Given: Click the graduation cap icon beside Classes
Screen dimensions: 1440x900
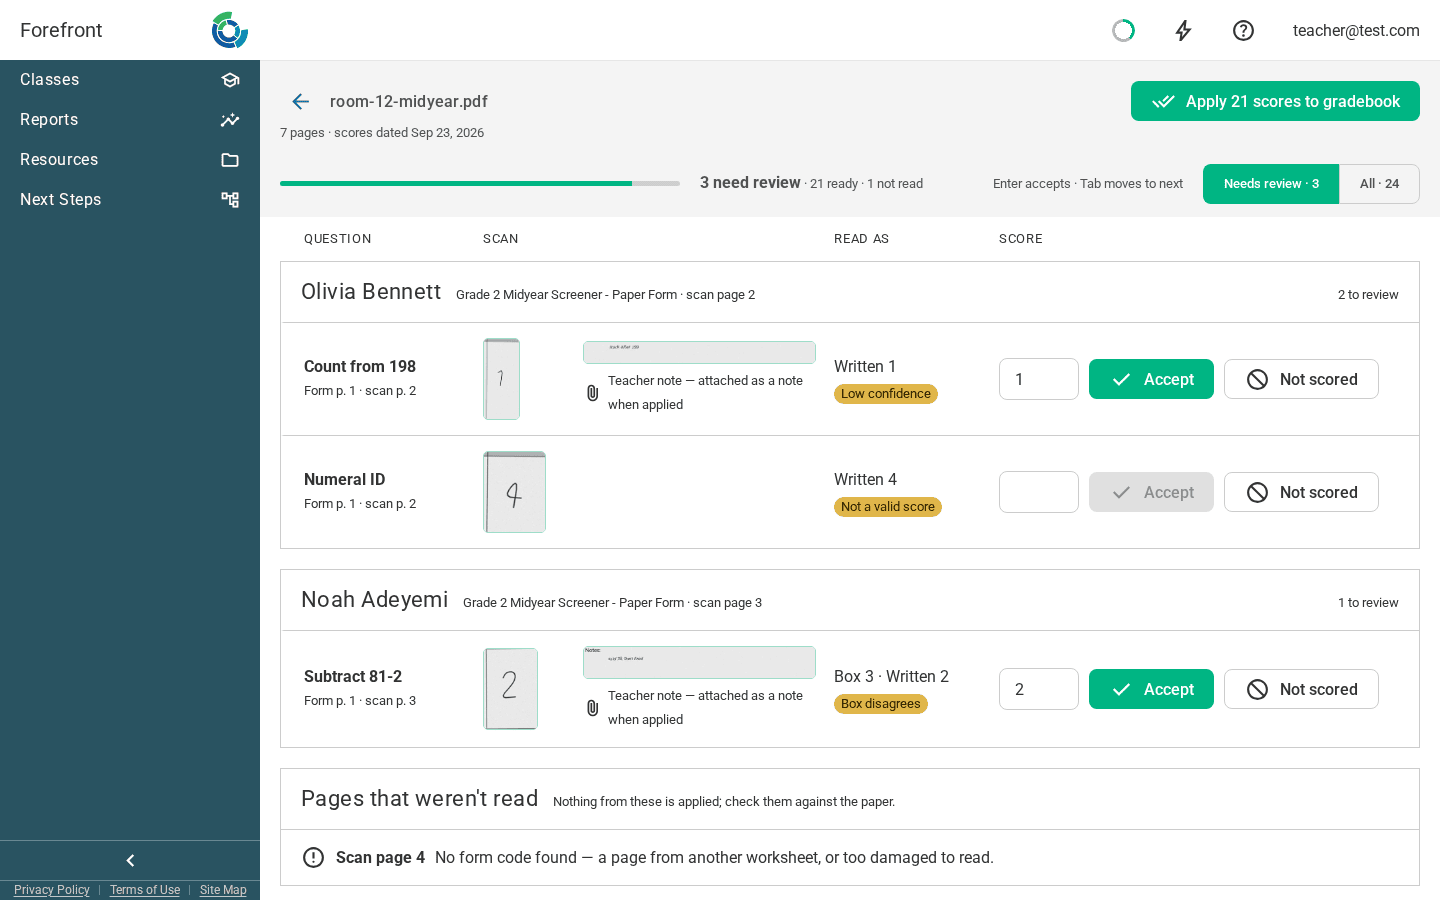Looking at the screenshot, I should pos(230,80).
